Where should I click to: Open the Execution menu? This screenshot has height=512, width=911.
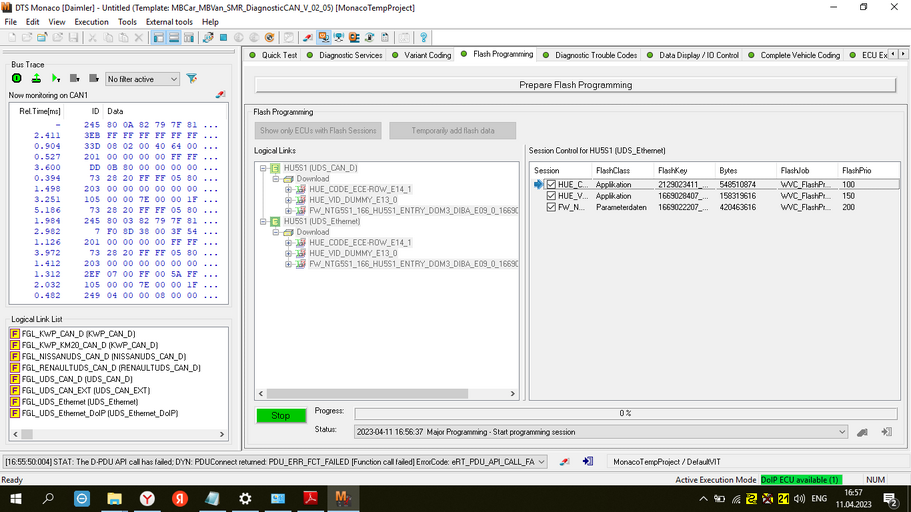point(91,22)
